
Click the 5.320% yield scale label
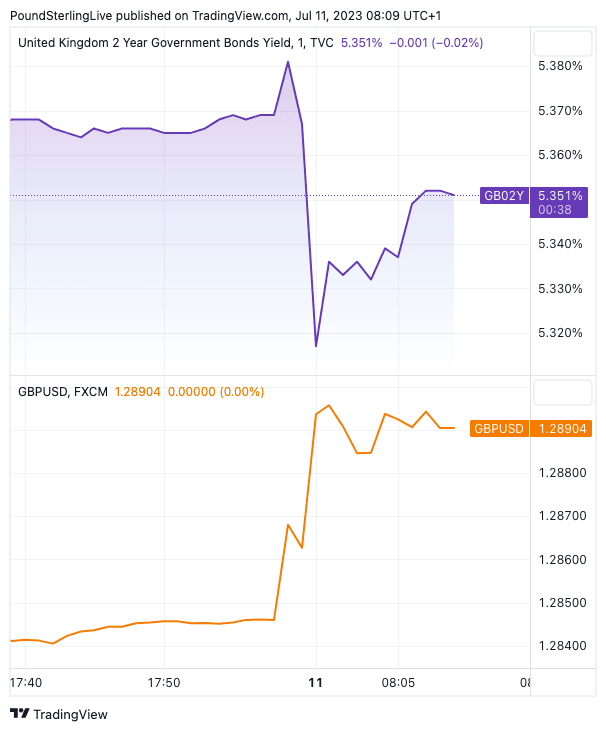[x=560, y=333]
